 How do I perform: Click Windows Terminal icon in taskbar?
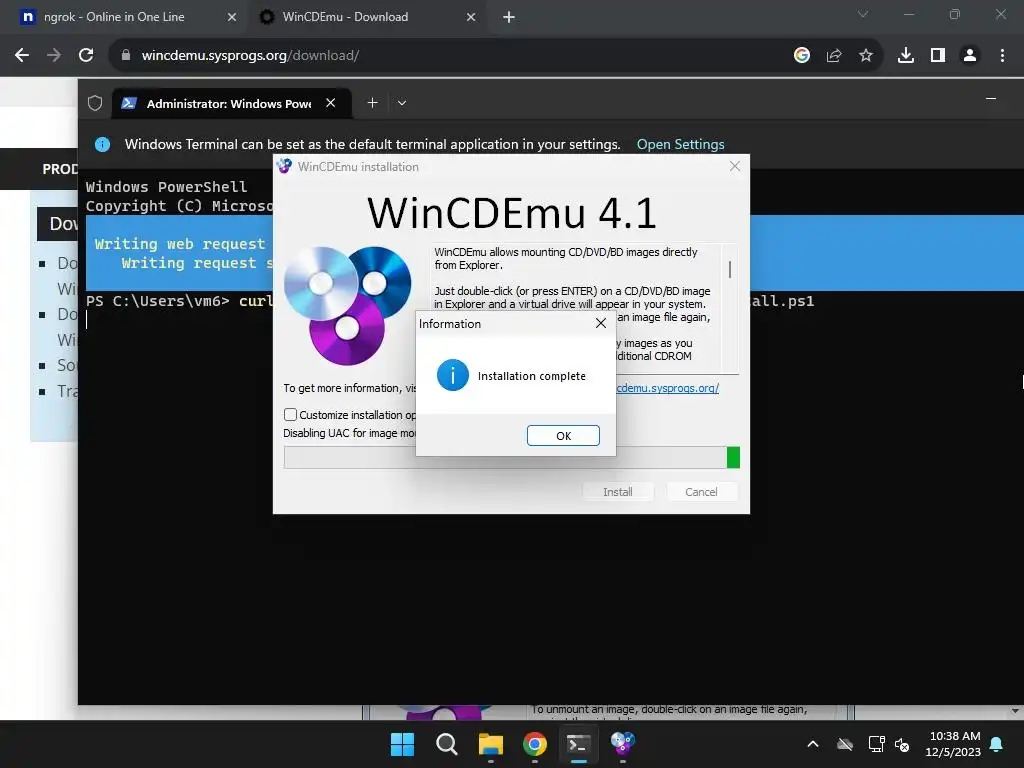pyautogui.click(x=579, y=744)
